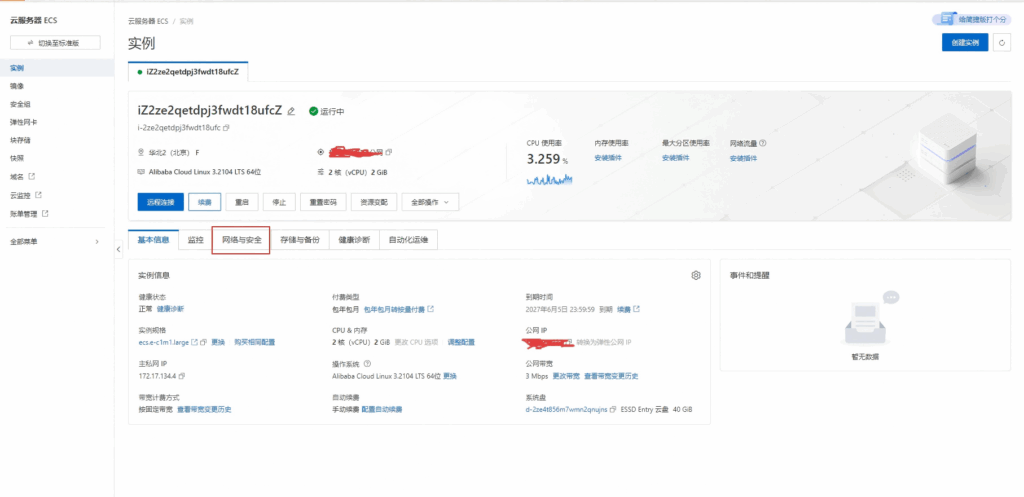1024x497 pixels.
Task: Expand 全部菜单 submenu arrow
Action: click(x=97, y=242)
